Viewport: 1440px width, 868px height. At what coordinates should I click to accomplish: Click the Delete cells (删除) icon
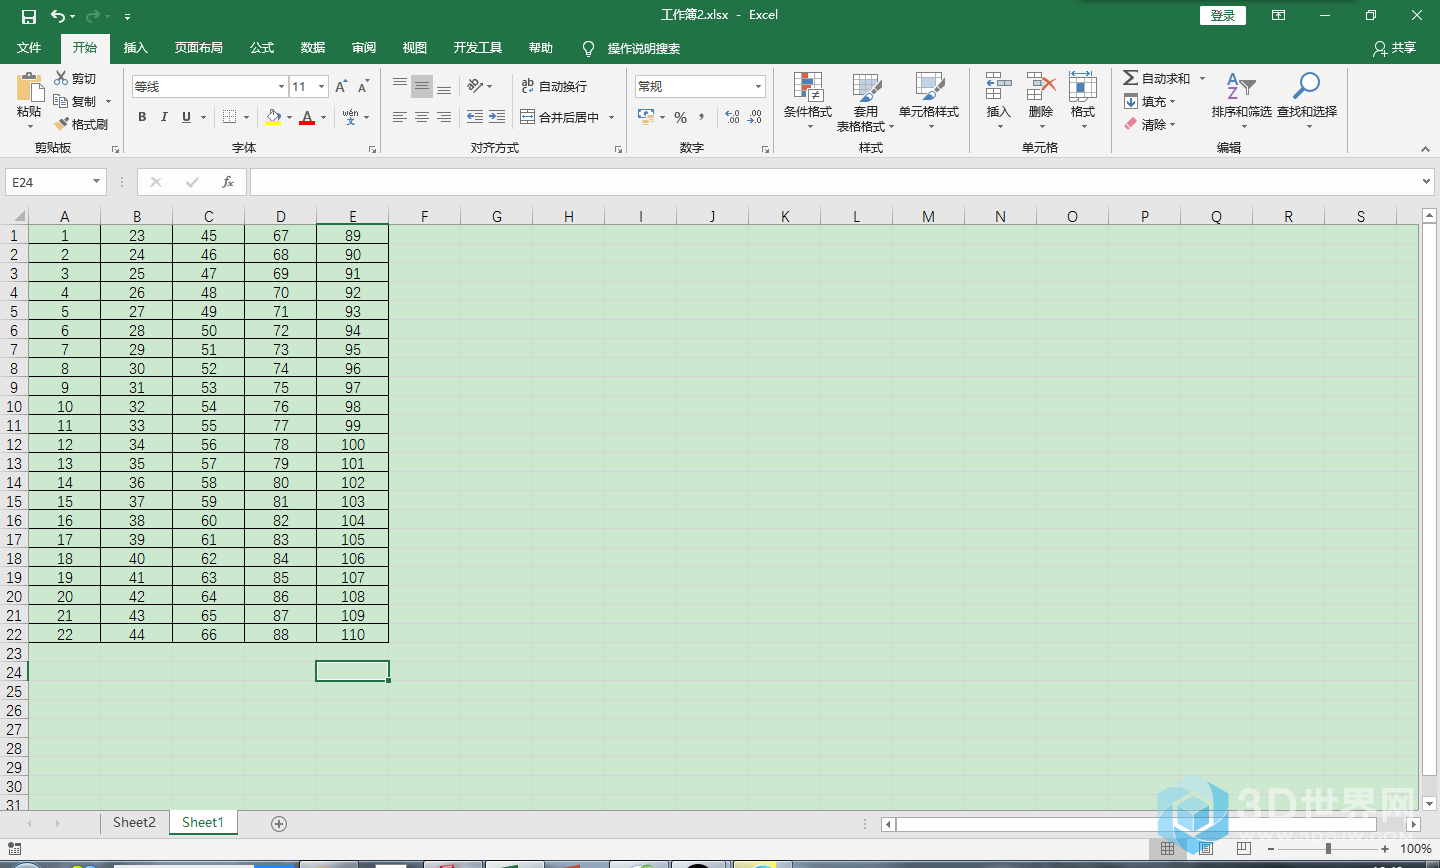click(1041, 87)
